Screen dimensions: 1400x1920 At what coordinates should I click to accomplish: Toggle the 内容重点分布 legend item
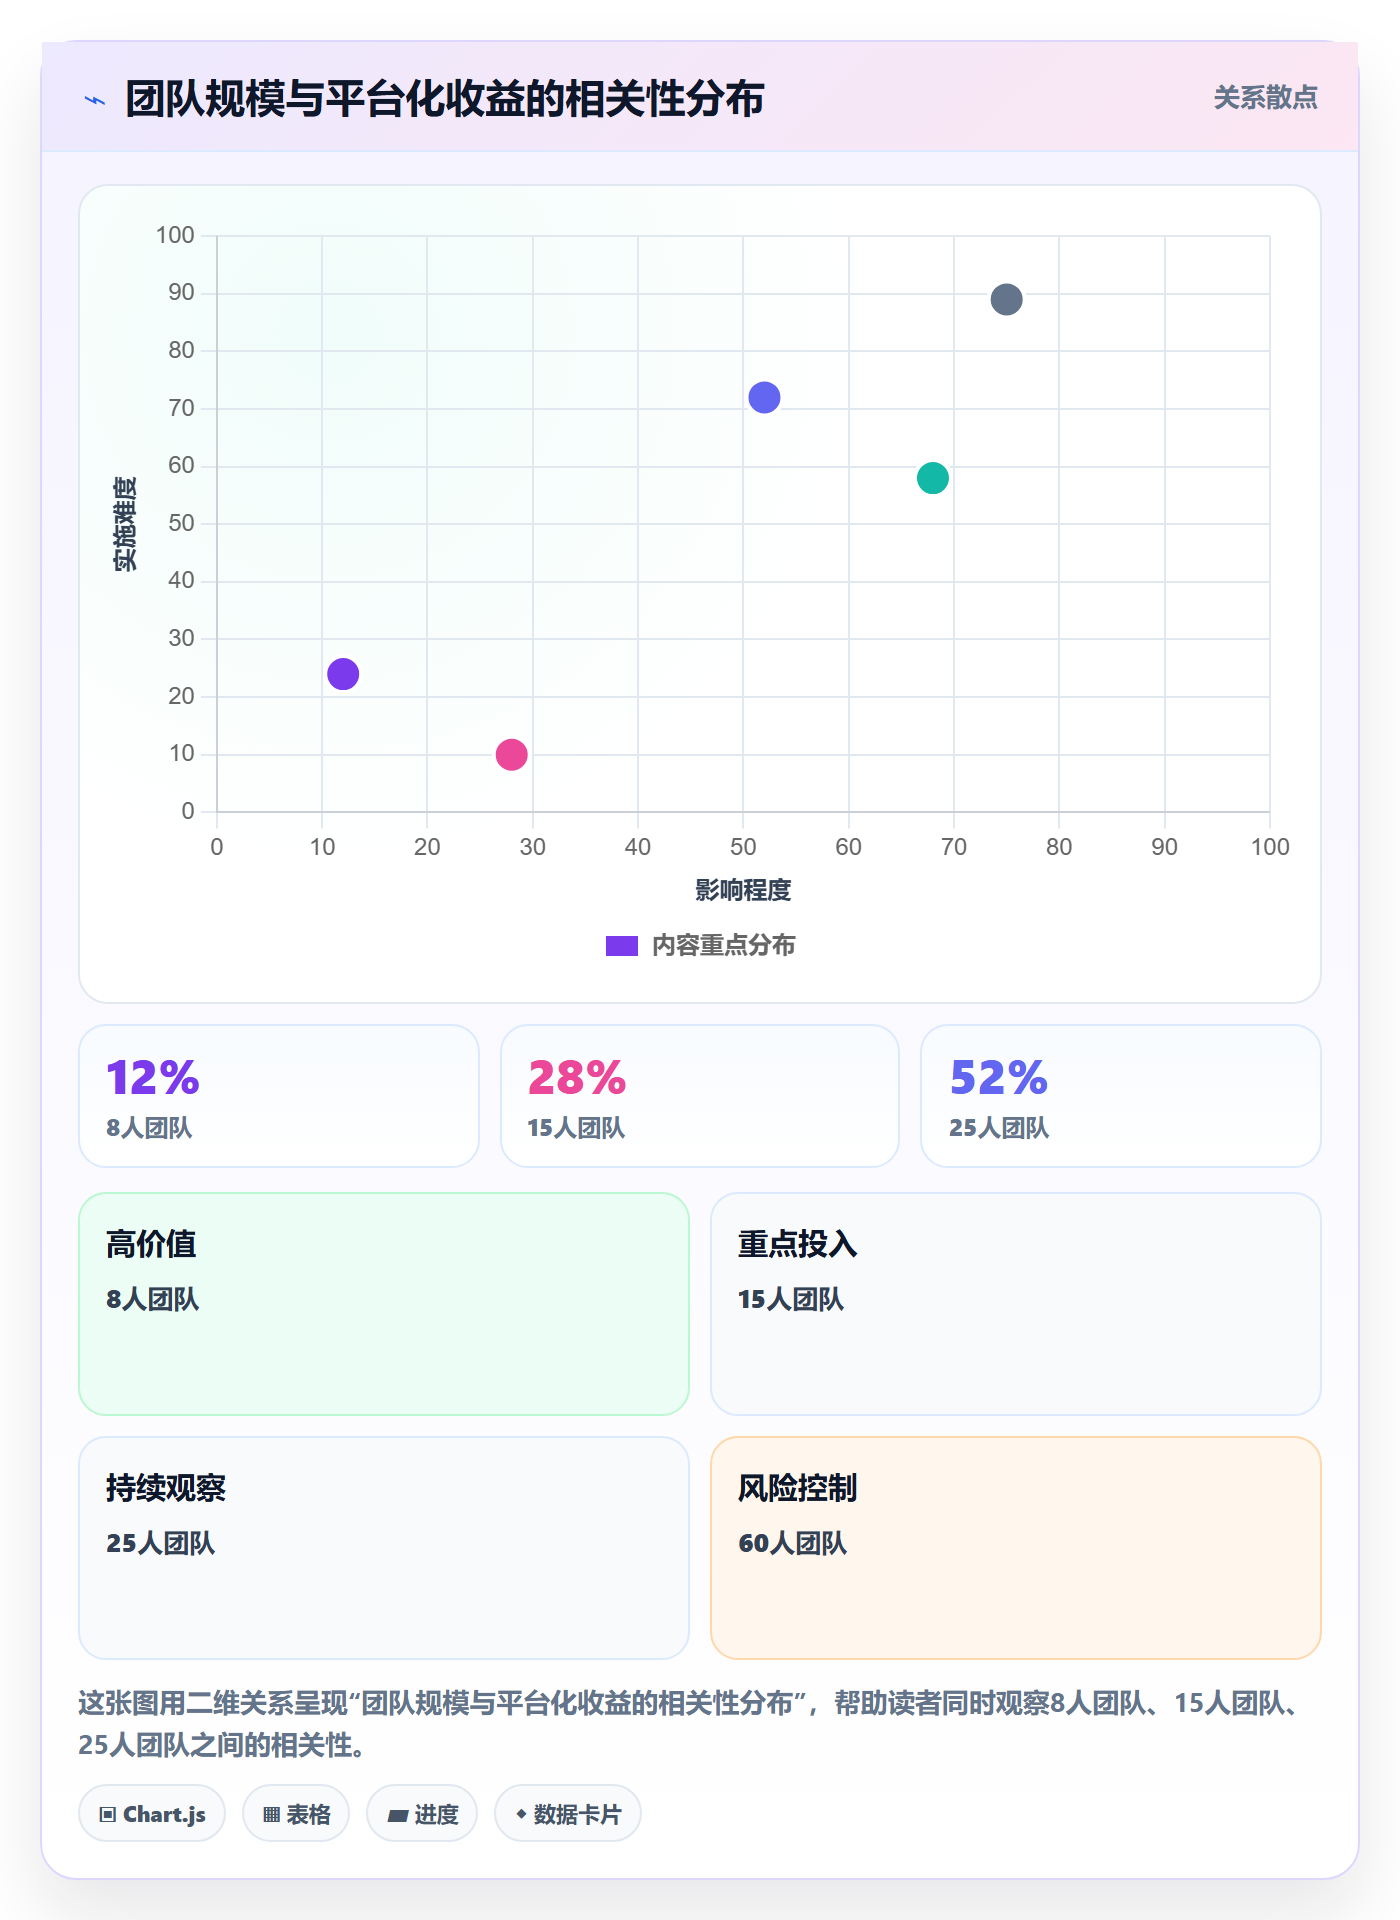(700, 946)
